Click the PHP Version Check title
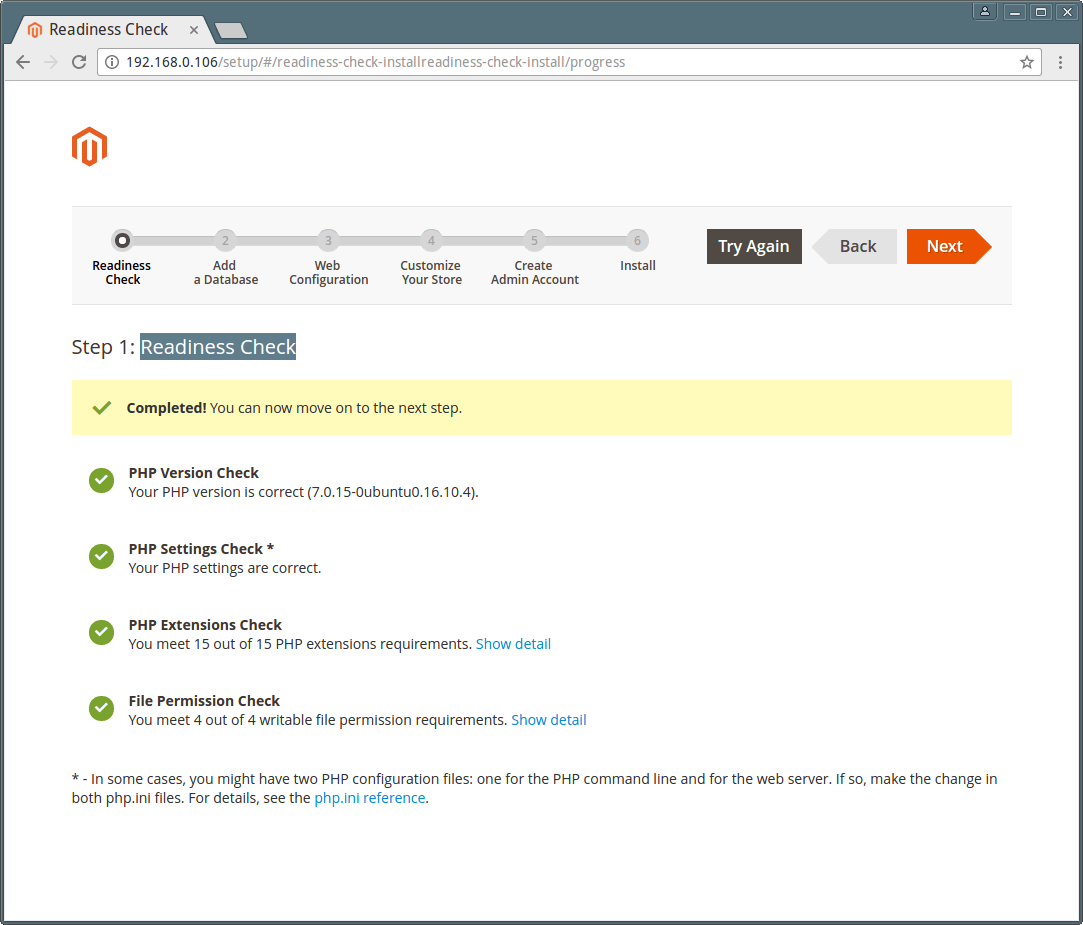 pyautogui.click(x=193, y=473)
